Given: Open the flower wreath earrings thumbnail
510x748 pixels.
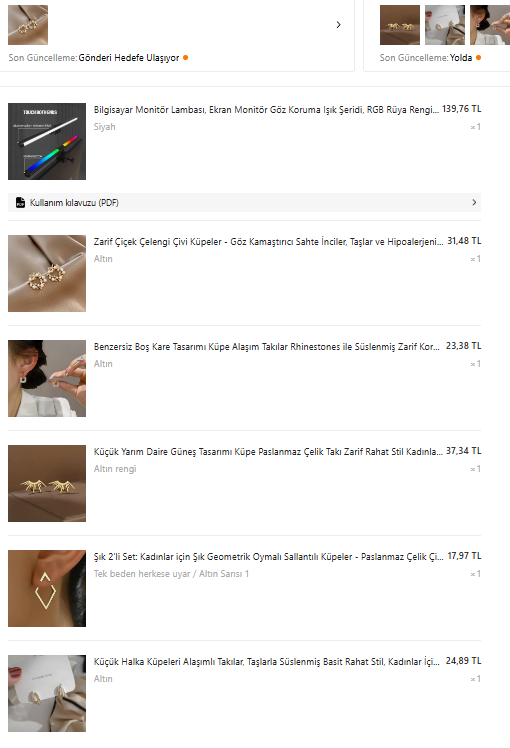Looking at the screenshot, I should (47, 273).
